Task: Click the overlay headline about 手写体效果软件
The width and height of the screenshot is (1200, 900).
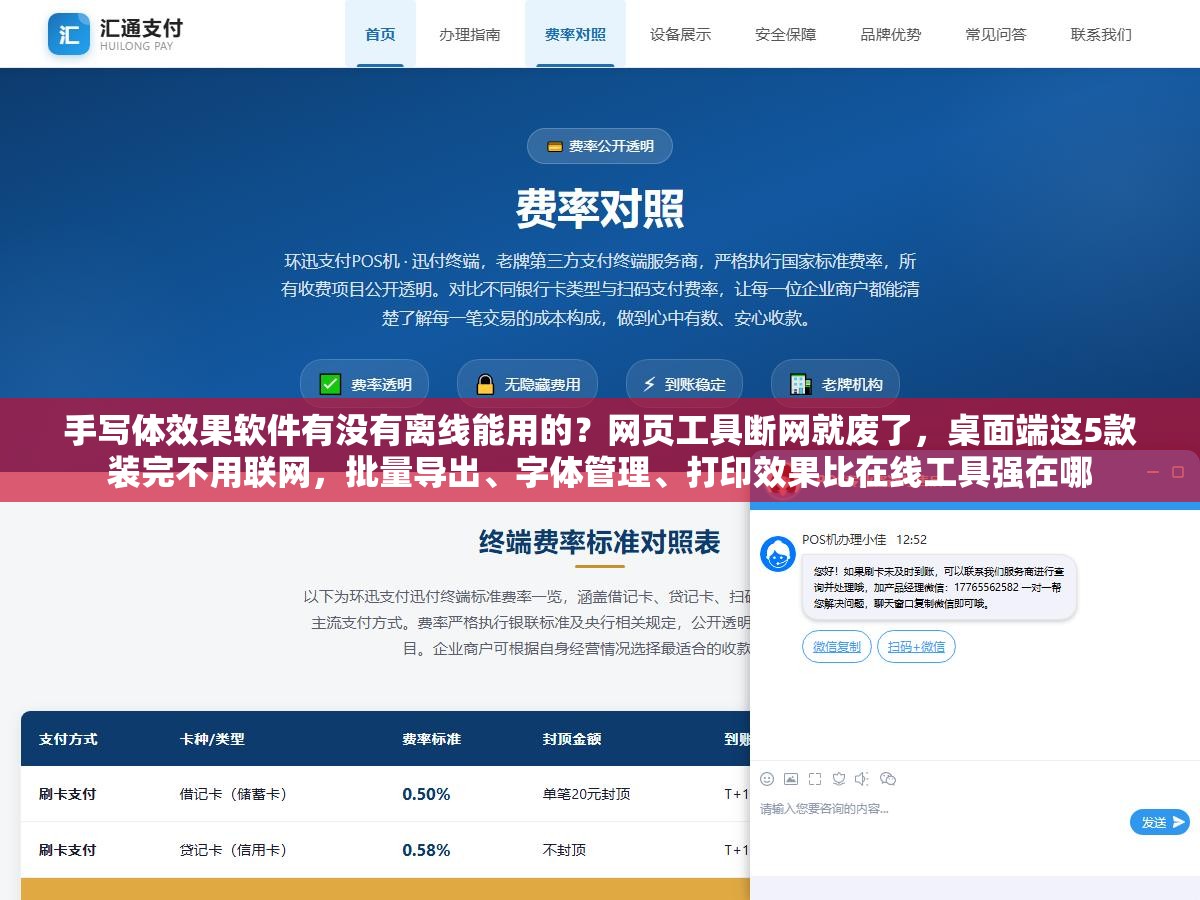Action: (600, 452)
